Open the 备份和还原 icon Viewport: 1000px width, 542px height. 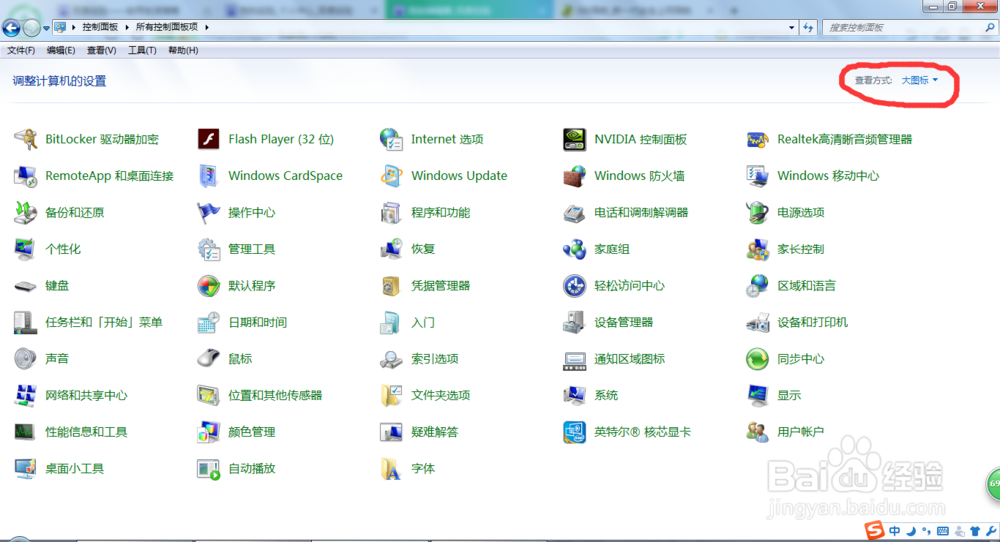point(26,212)
